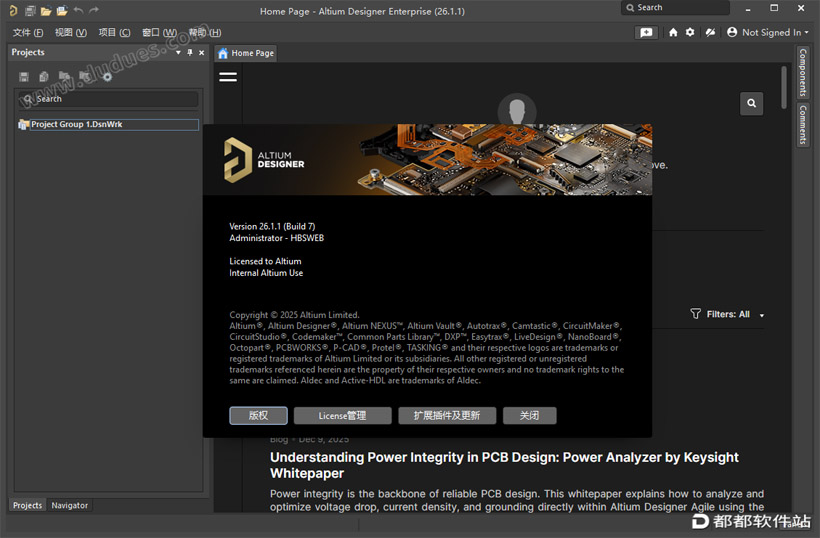Click the Save All icon in title bar

click(x=30, y=10)
